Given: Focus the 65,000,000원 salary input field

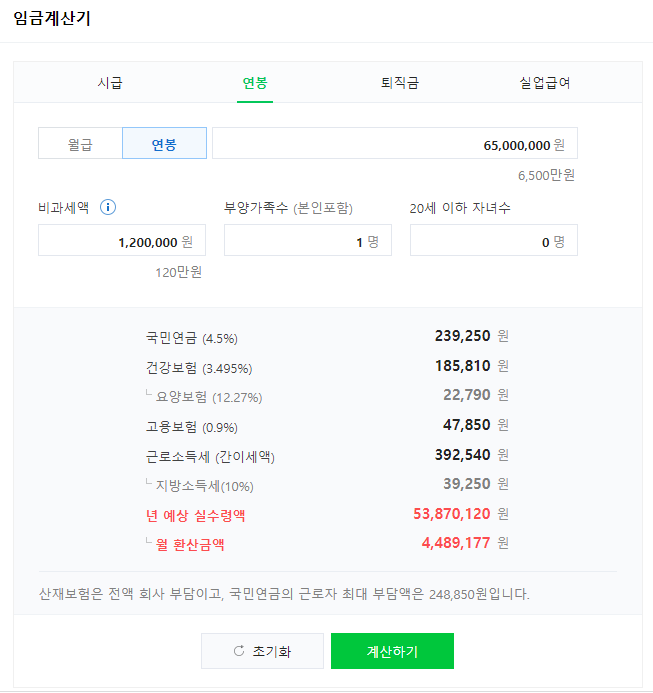Looking at the screenshot, I should point(395,143).
